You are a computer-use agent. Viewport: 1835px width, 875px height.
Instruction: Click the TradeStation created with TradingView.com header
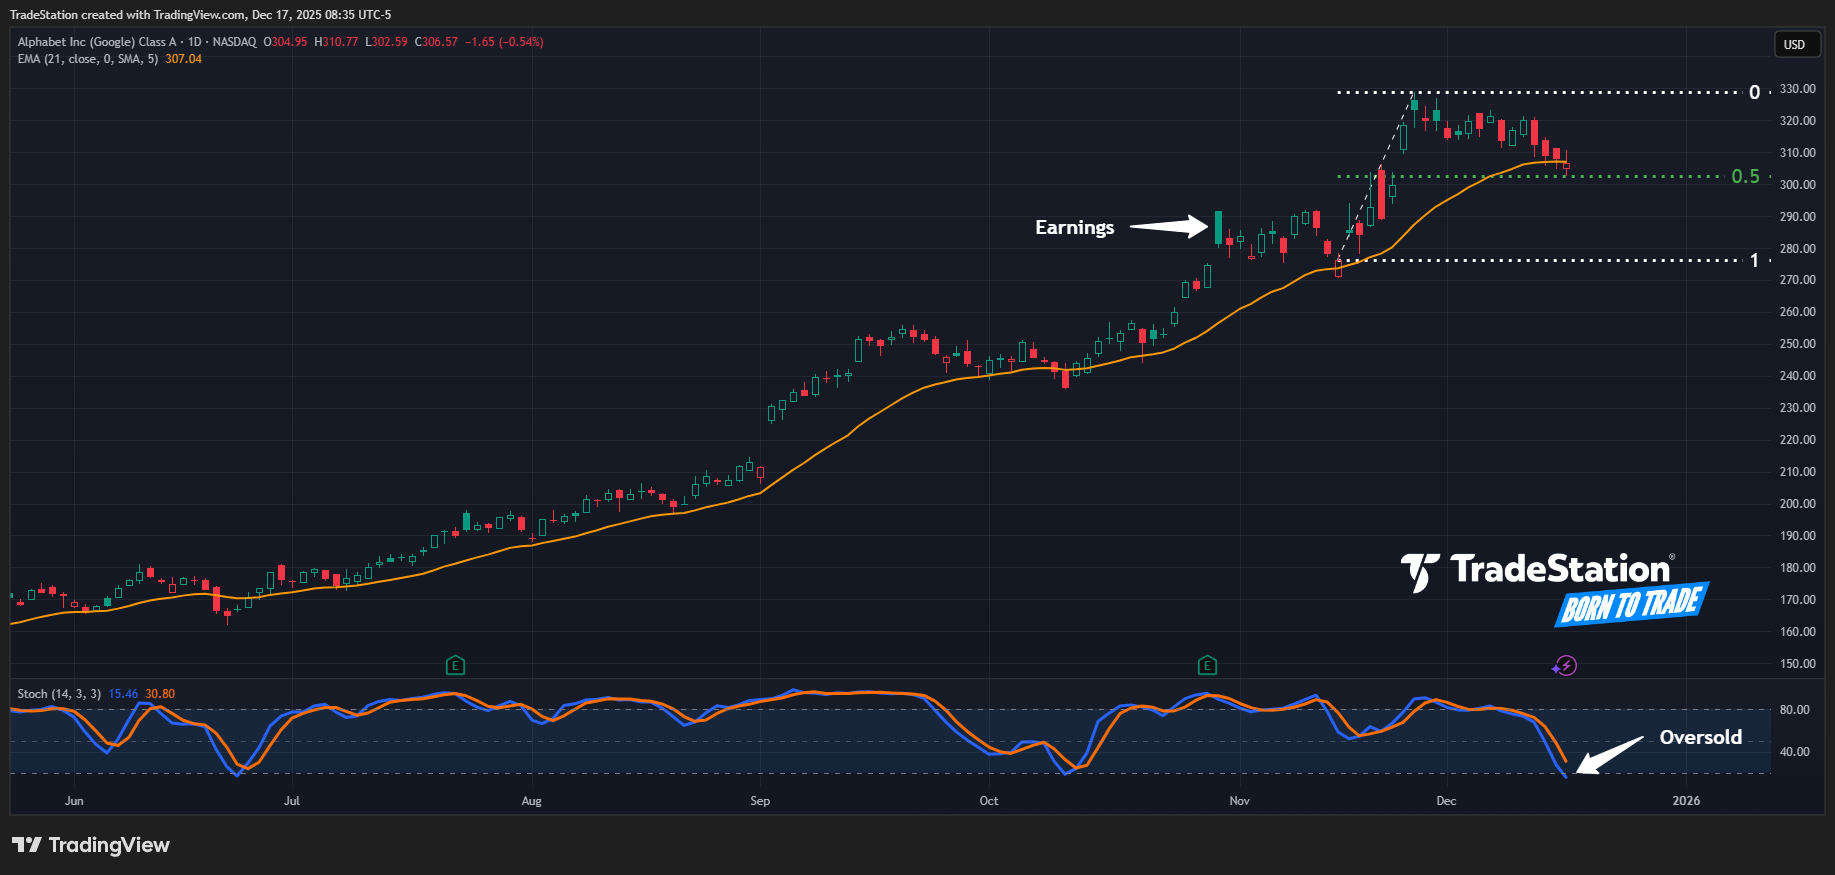tap(200, 15)
